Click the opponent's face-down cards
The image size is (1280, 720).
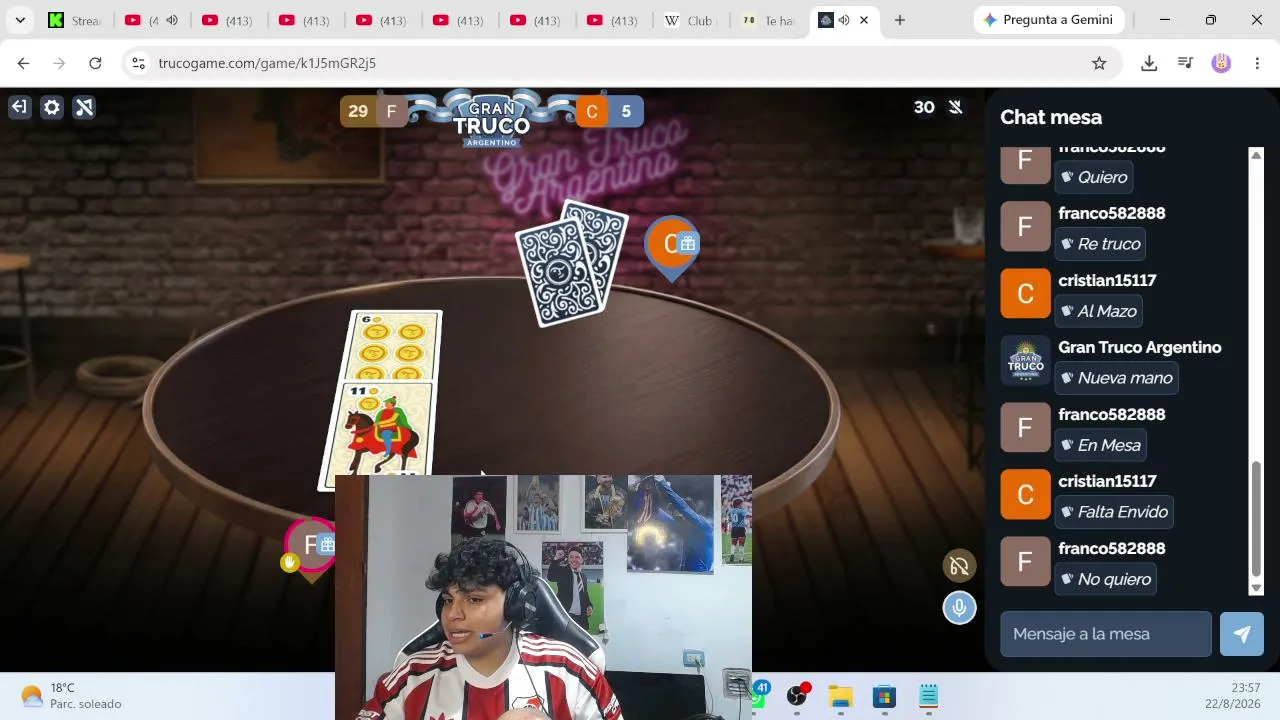click(571, 262)
